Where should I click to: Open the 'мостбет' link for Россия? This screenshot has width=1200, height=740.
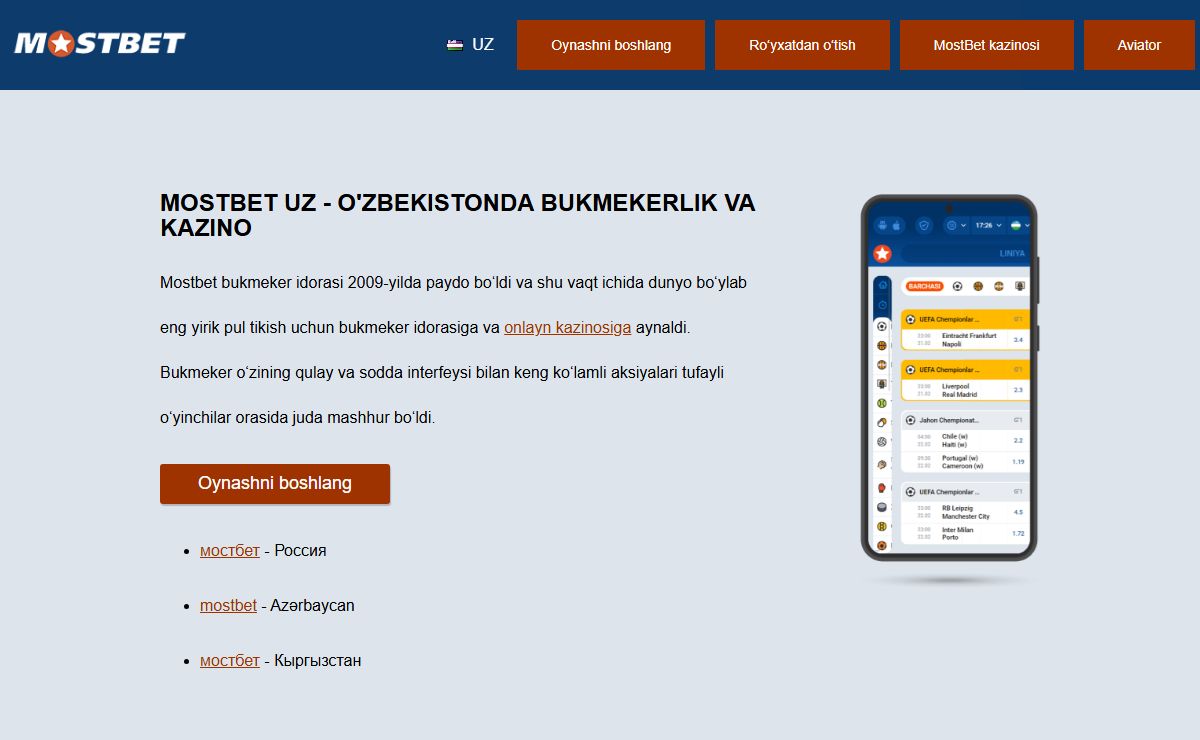[x=230, y=550]
